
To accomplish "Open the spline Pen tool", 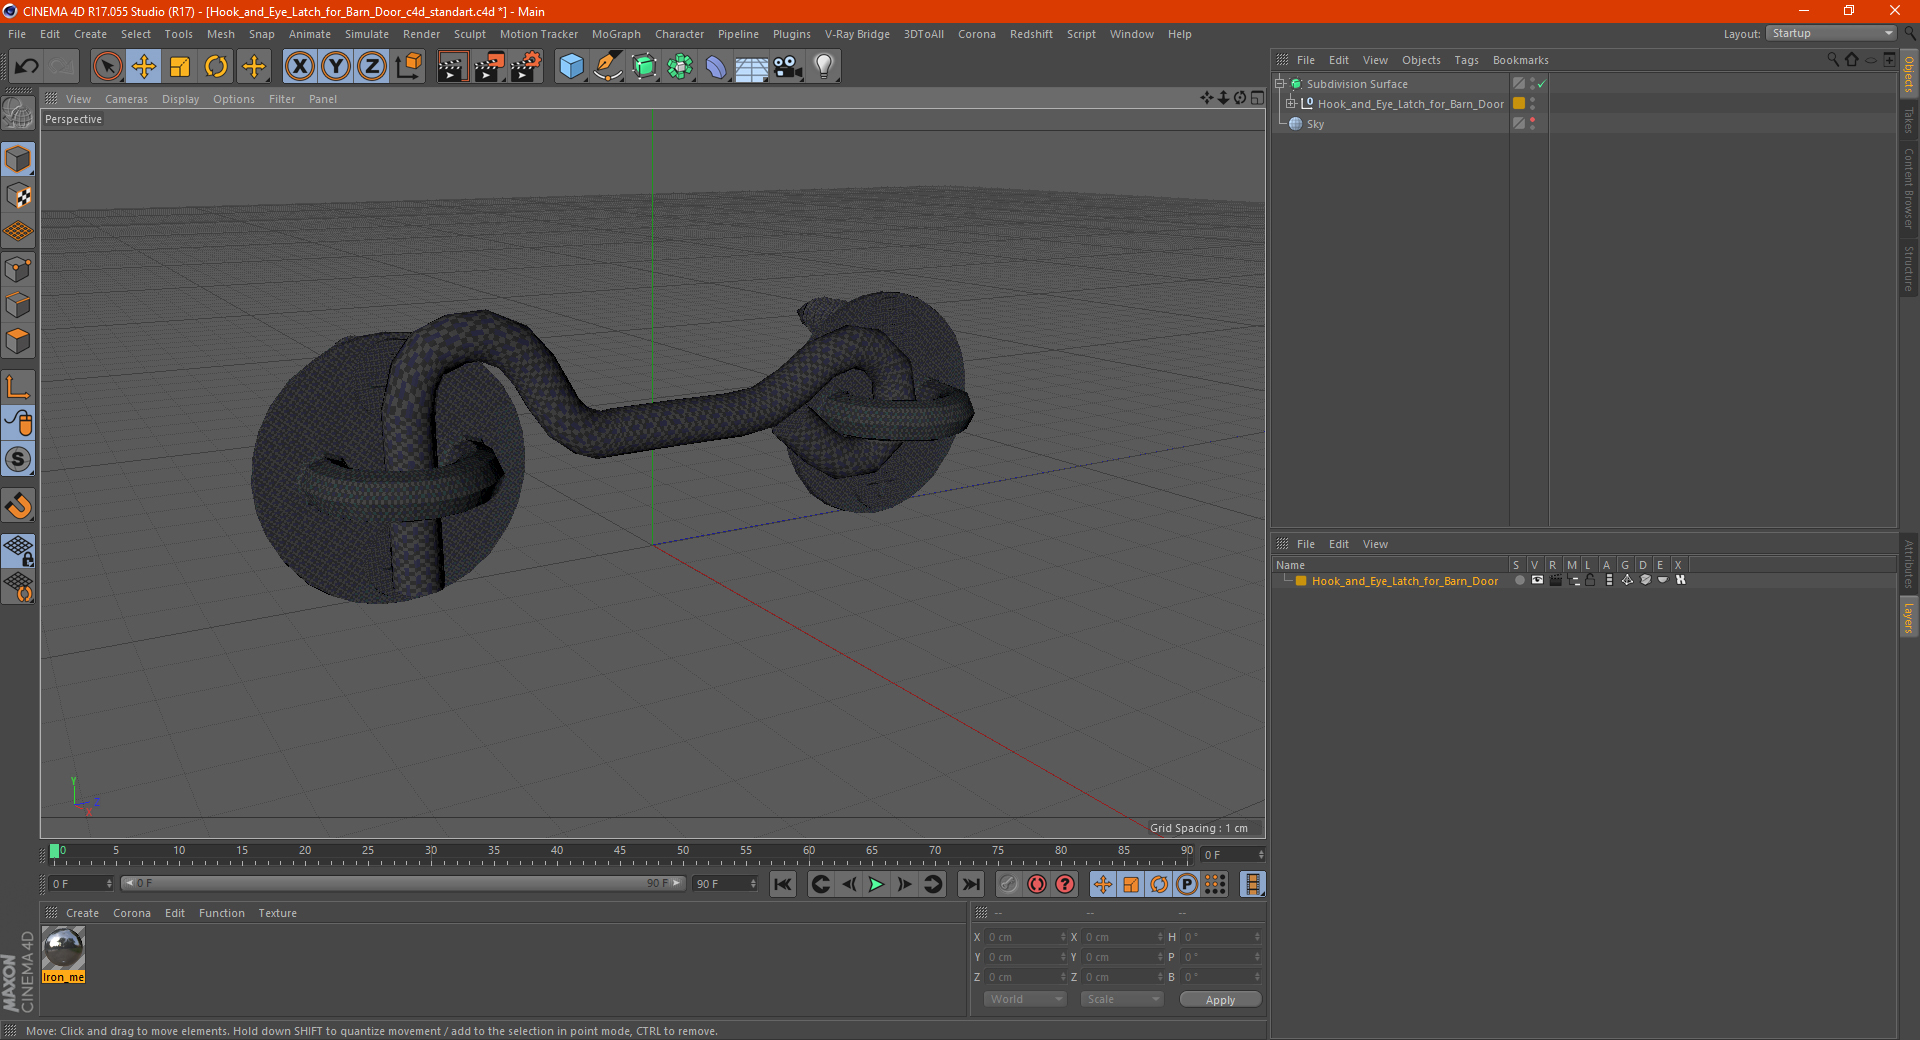I will [607, 67].
